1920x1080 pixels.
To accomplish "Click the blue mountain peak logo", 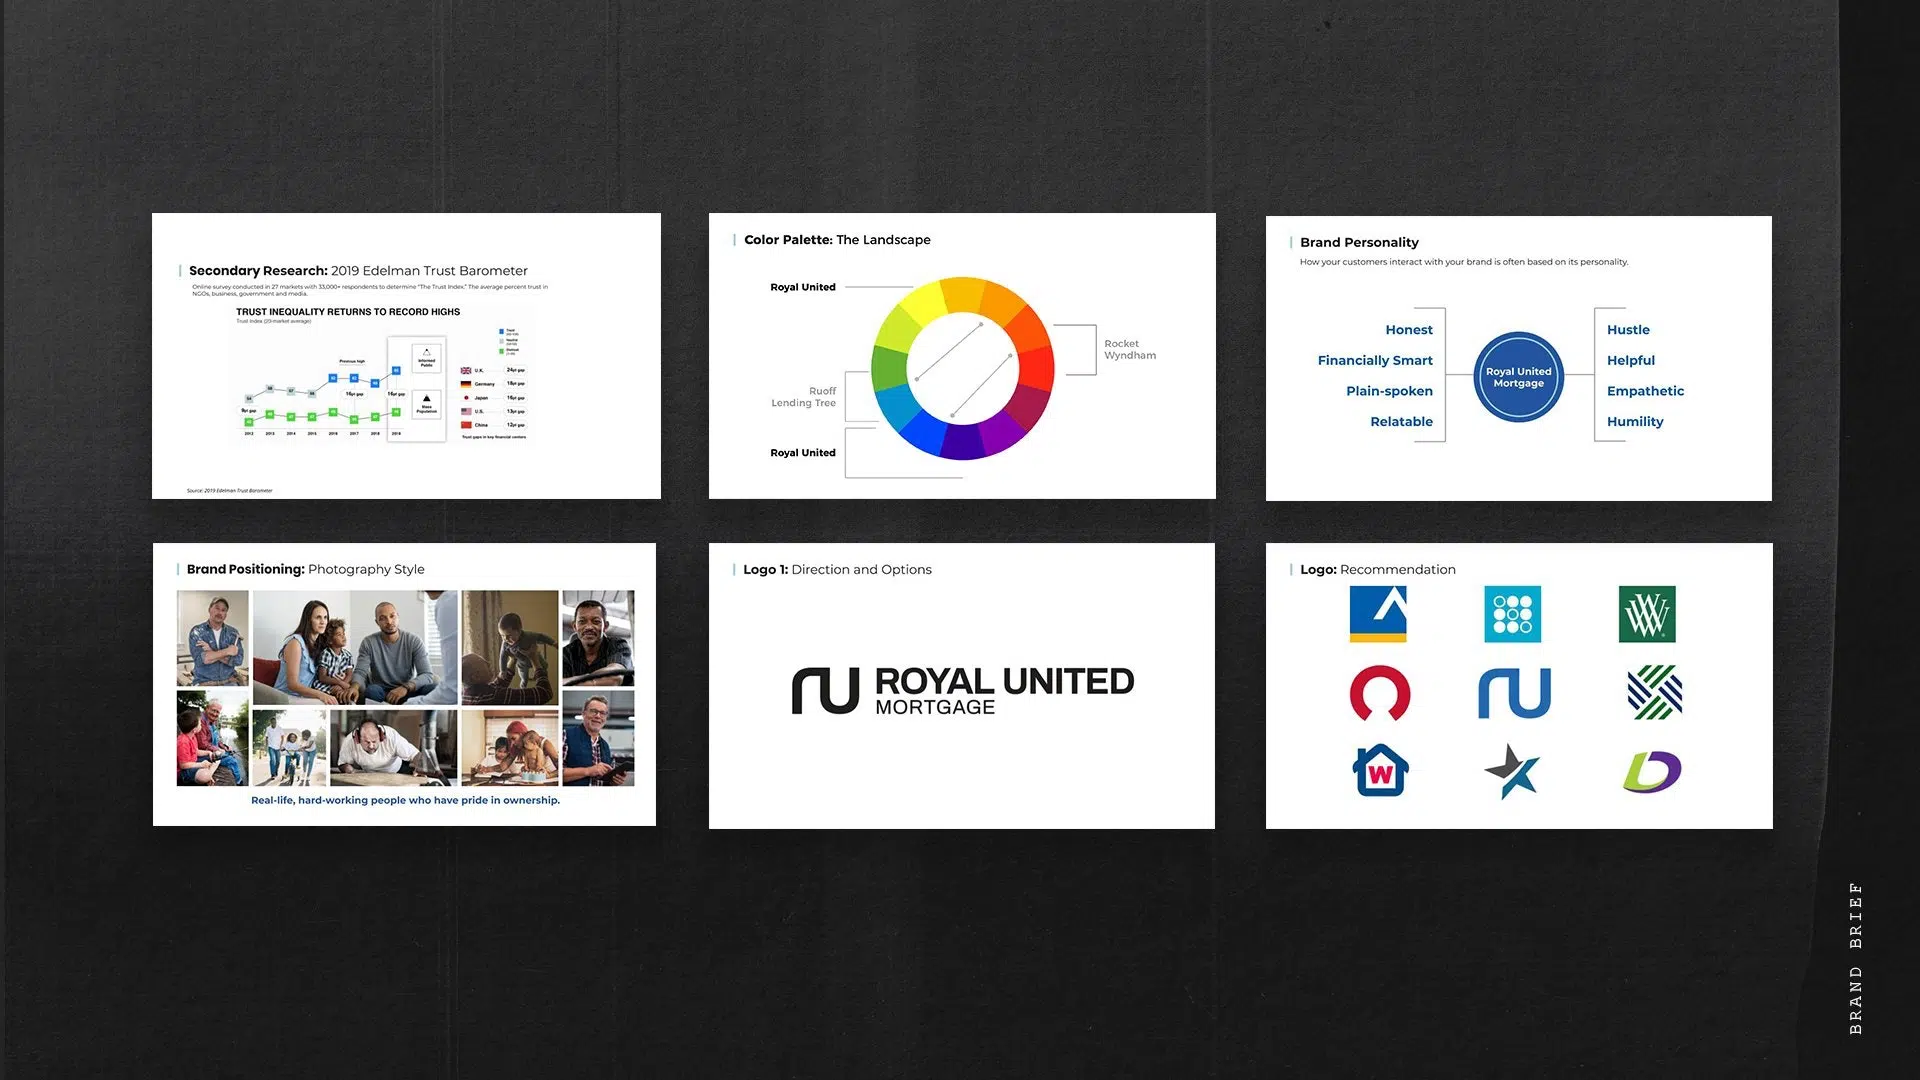I will (1378, 614).
